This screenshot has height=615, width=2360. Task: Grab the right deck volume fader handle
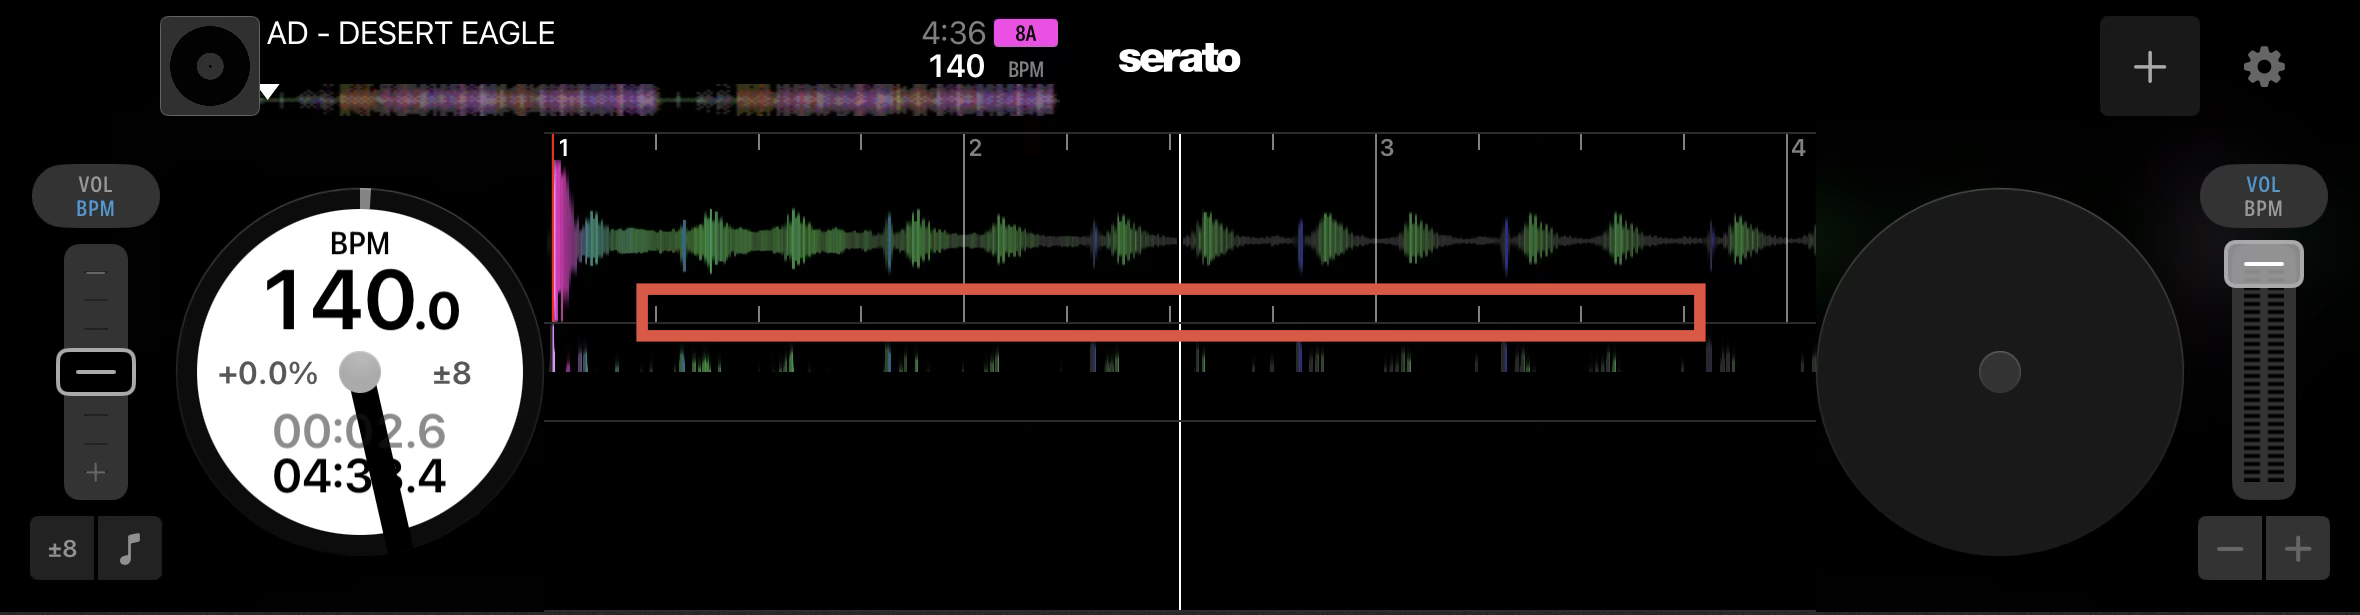2264,264
